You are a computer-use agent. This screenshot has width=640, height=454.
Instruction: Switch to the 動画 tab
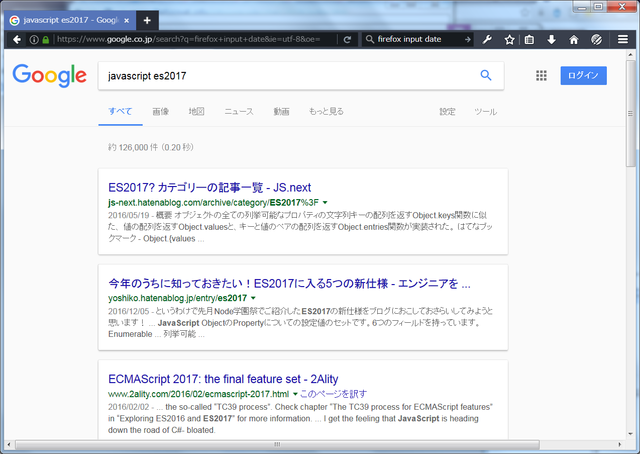[x=281, y=111]
